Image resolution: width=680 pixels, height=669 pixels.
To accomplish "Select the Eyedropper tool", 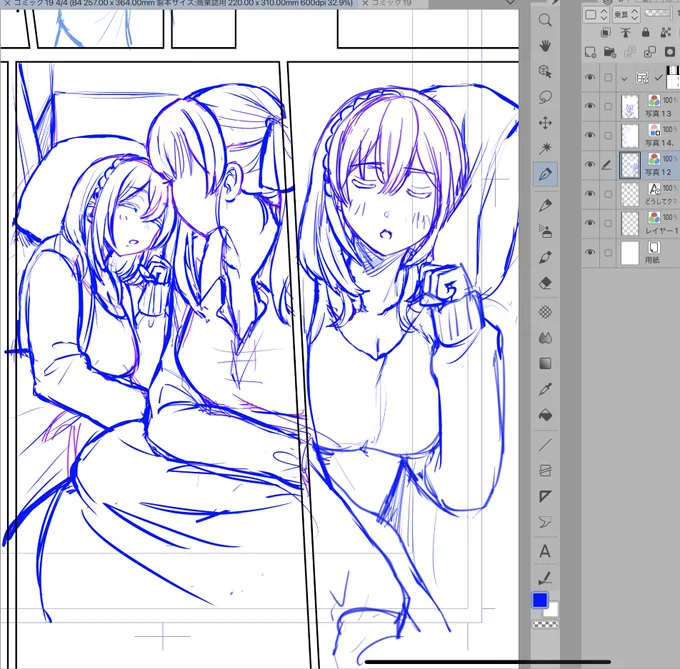I will [x=545, y=389].
